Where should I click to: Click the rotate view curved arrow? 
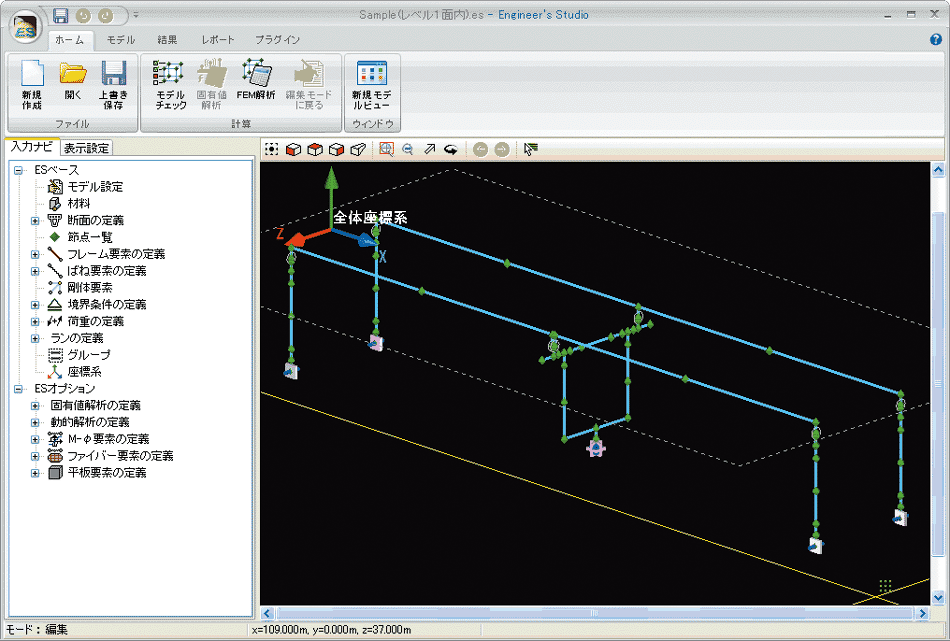450,150
